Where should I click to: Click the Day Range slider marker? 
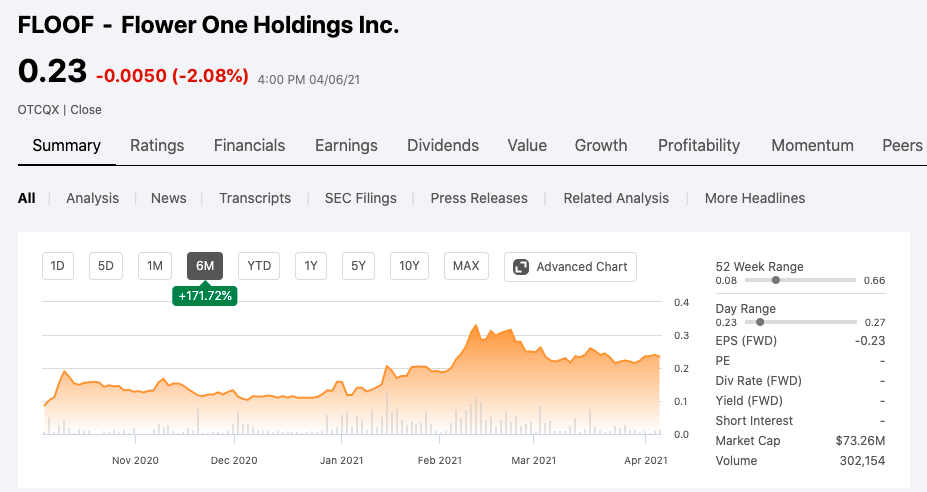pos(761,322)
